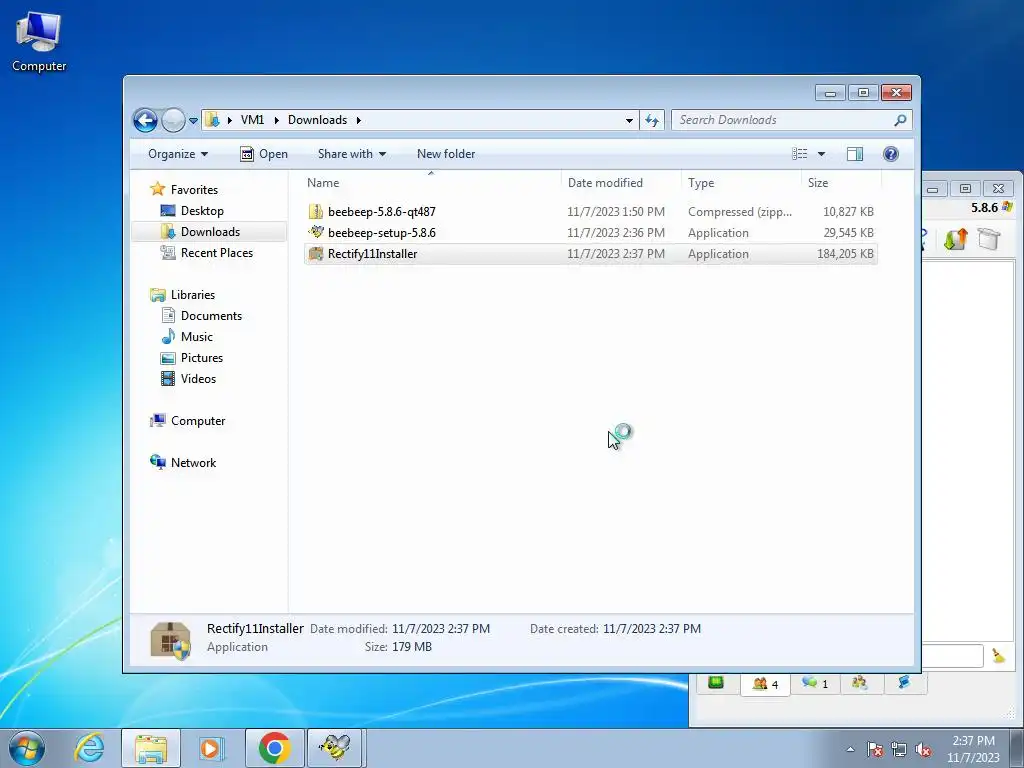
Task: Open the Music library
Action: tap(197, 336)
